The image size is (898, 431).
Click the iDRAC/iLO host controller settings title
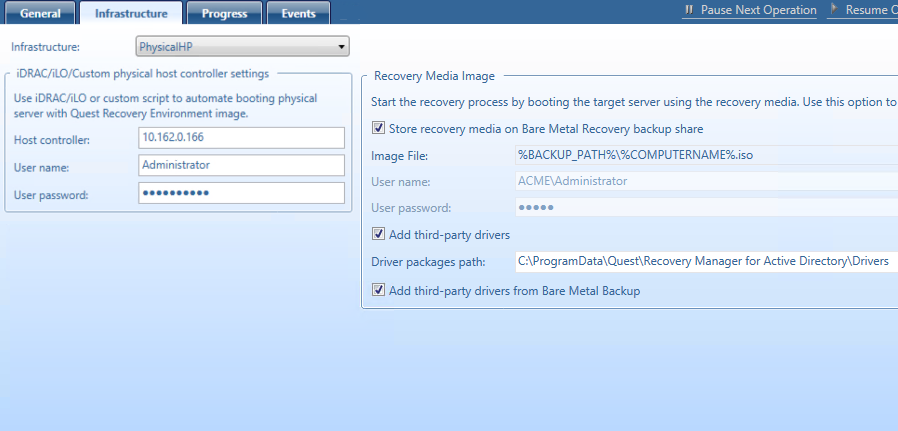click(143, 73)
